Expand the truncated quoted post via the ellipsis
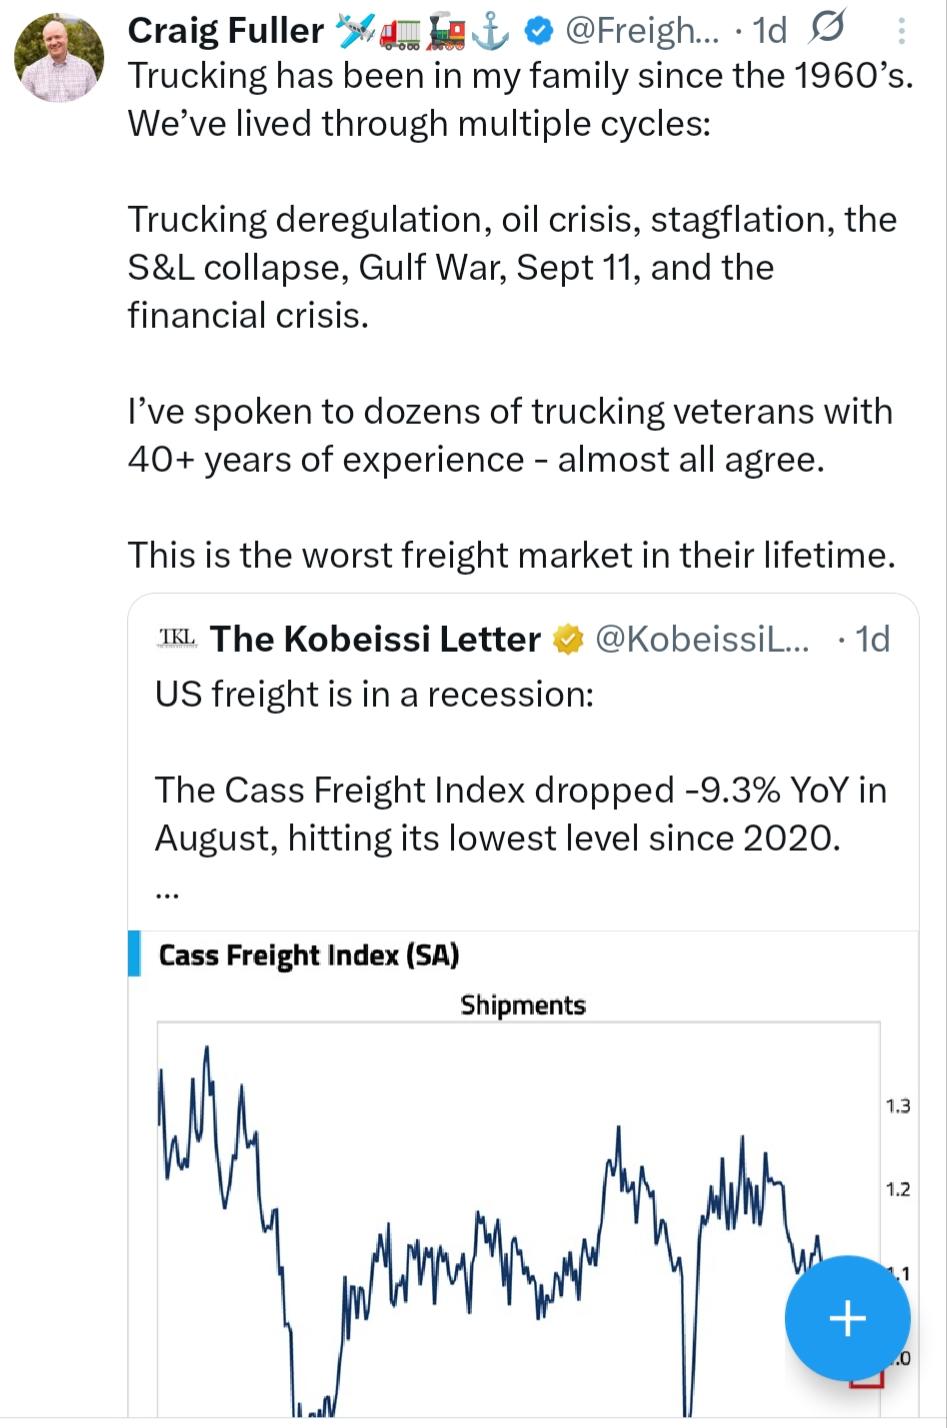Viewport: 947px width, 1428px height. tap(168, 895)
